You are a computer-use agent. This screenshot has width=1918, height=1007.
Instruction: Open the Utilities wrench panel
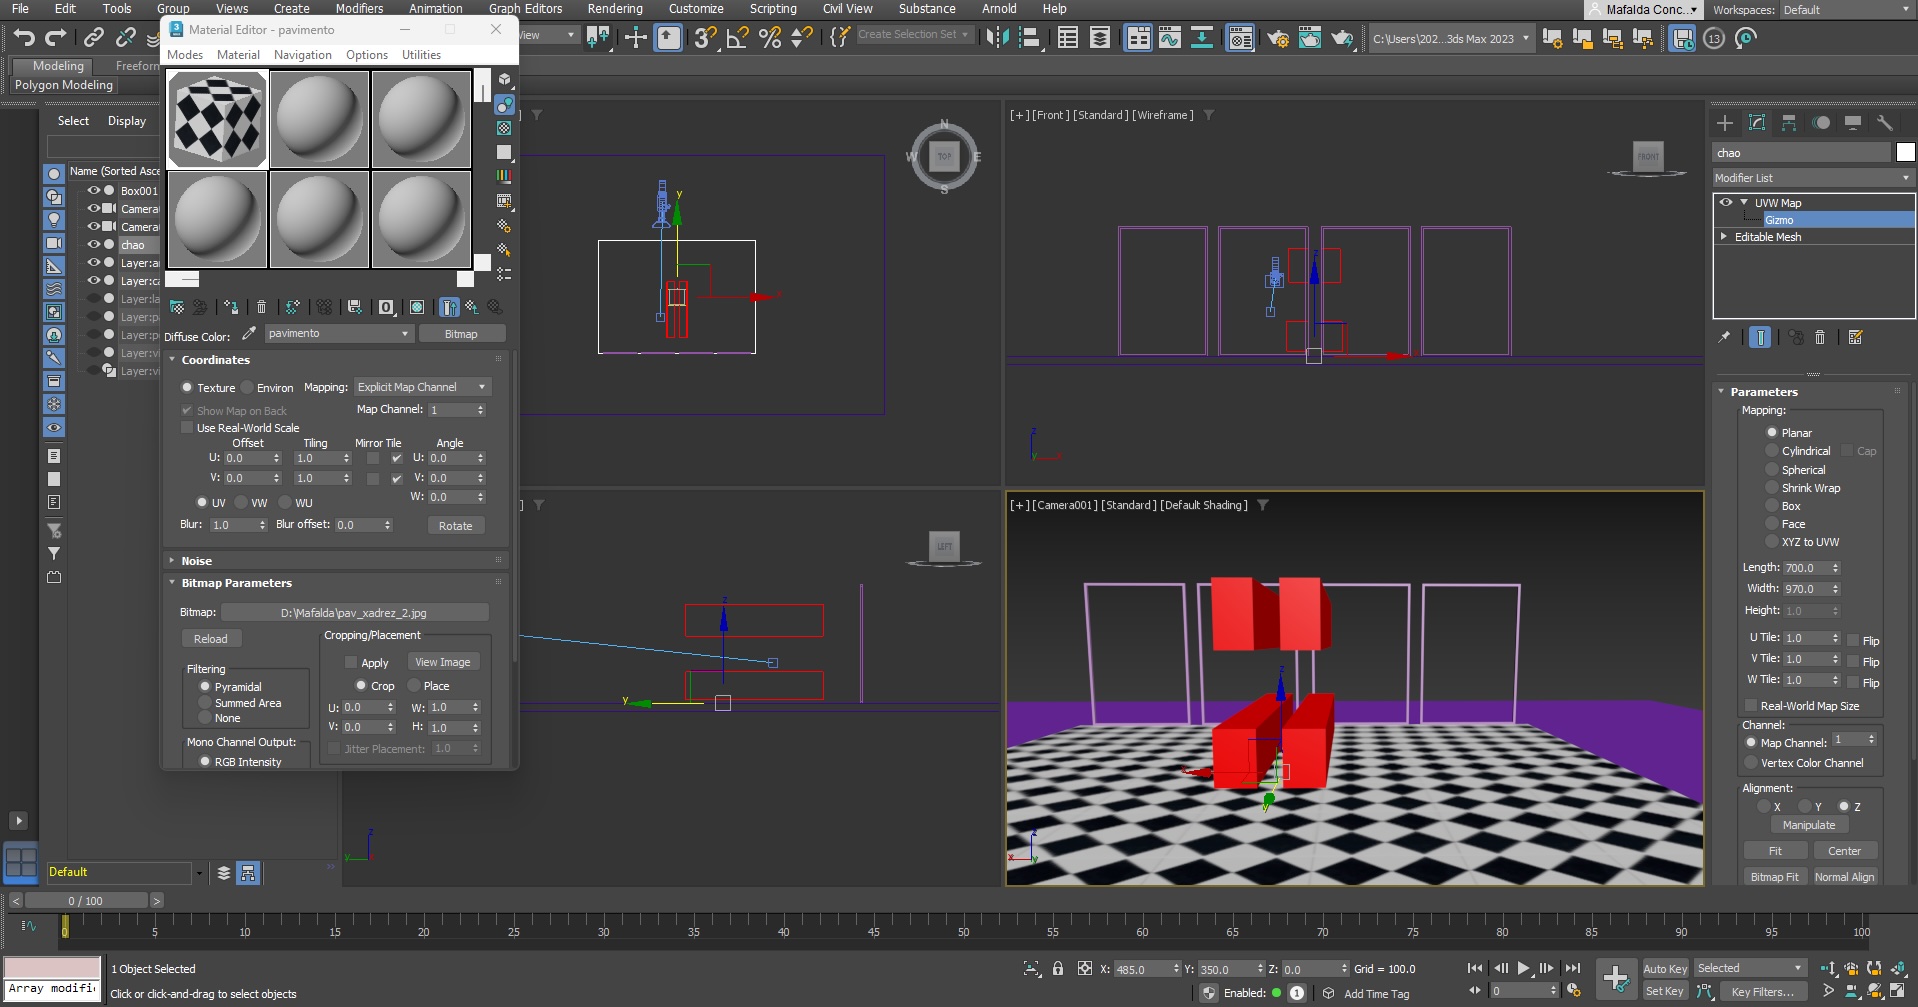1885,123
